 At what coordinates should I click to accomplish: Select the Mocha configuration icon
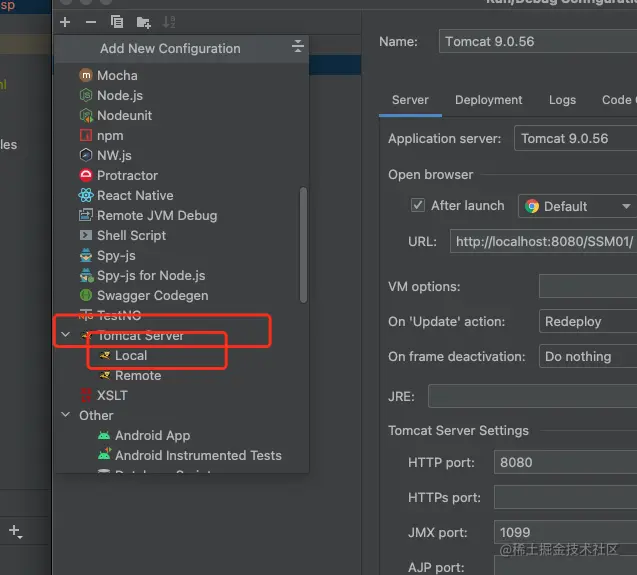tap(86, 75)
